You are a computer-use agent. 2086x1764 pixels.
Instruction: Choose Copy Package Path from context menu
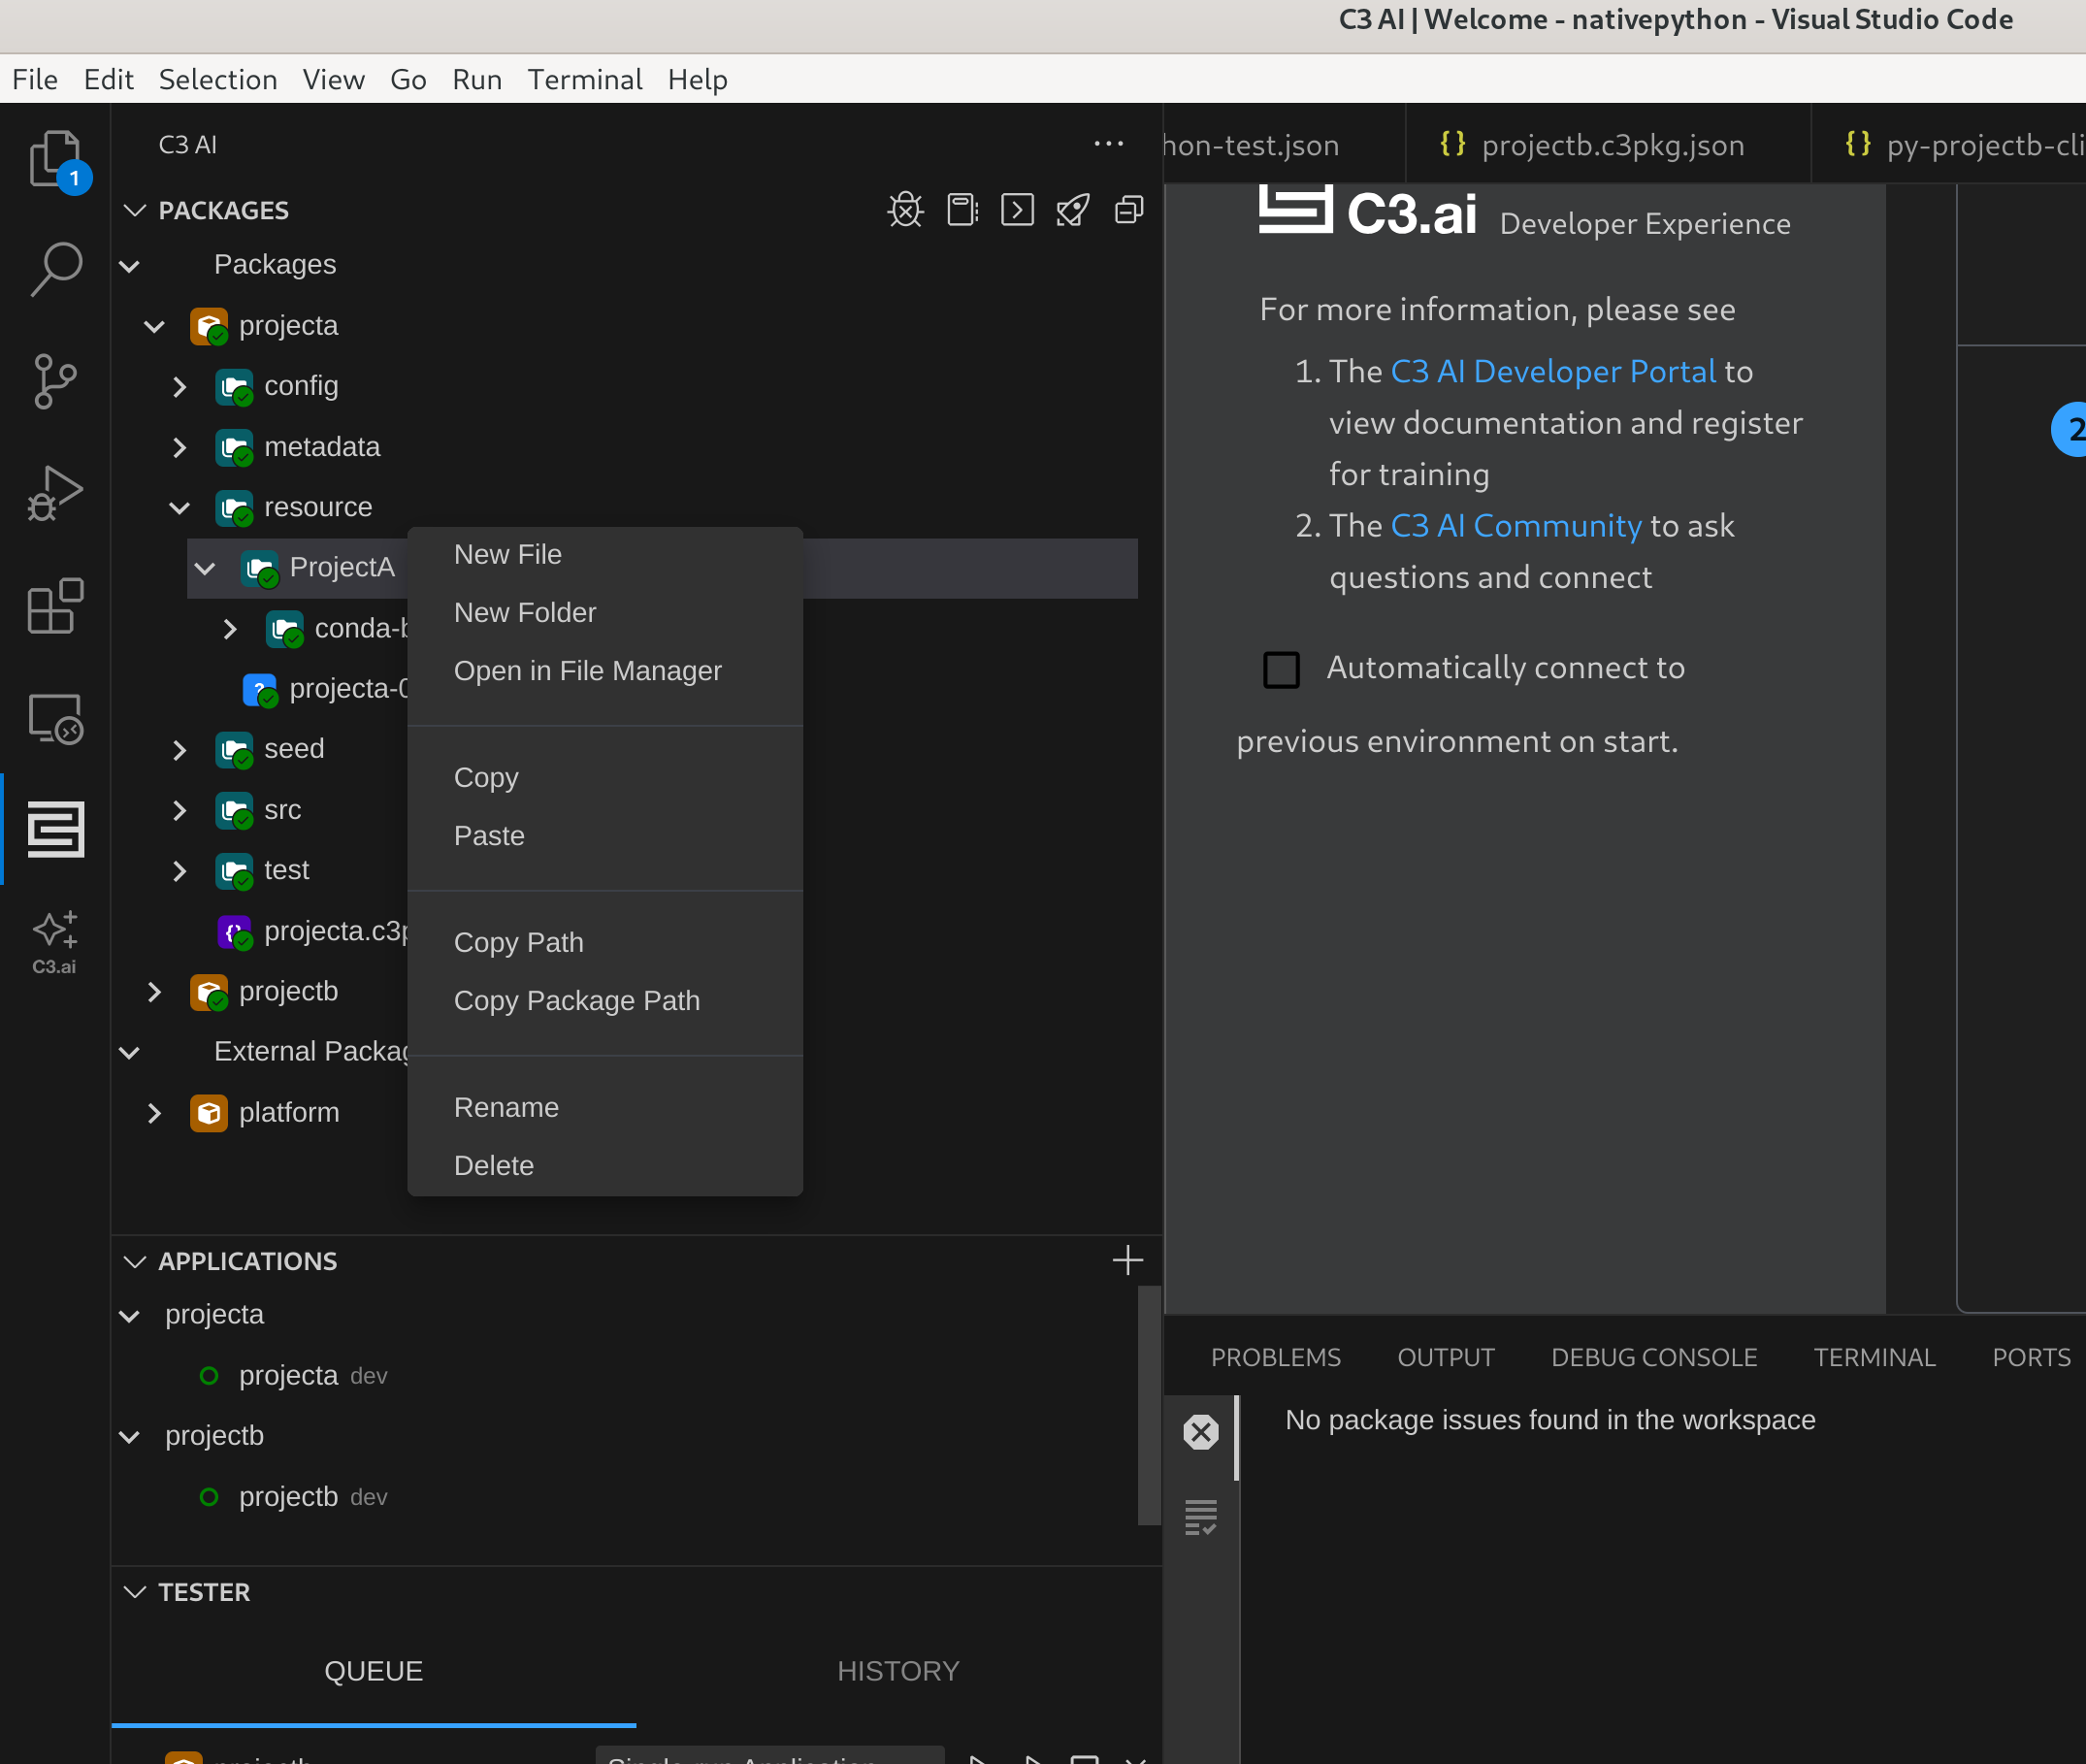576,1000
